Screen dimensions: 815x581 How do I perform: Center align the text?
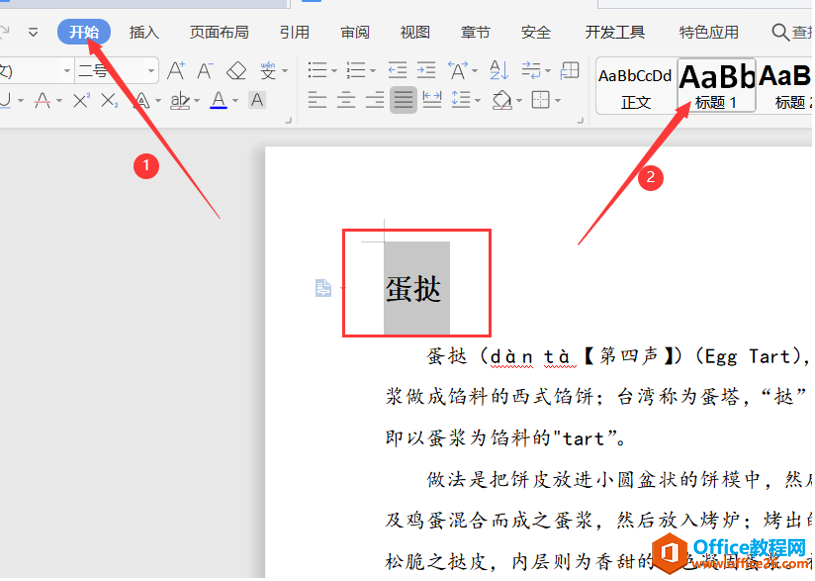point(346,99)
